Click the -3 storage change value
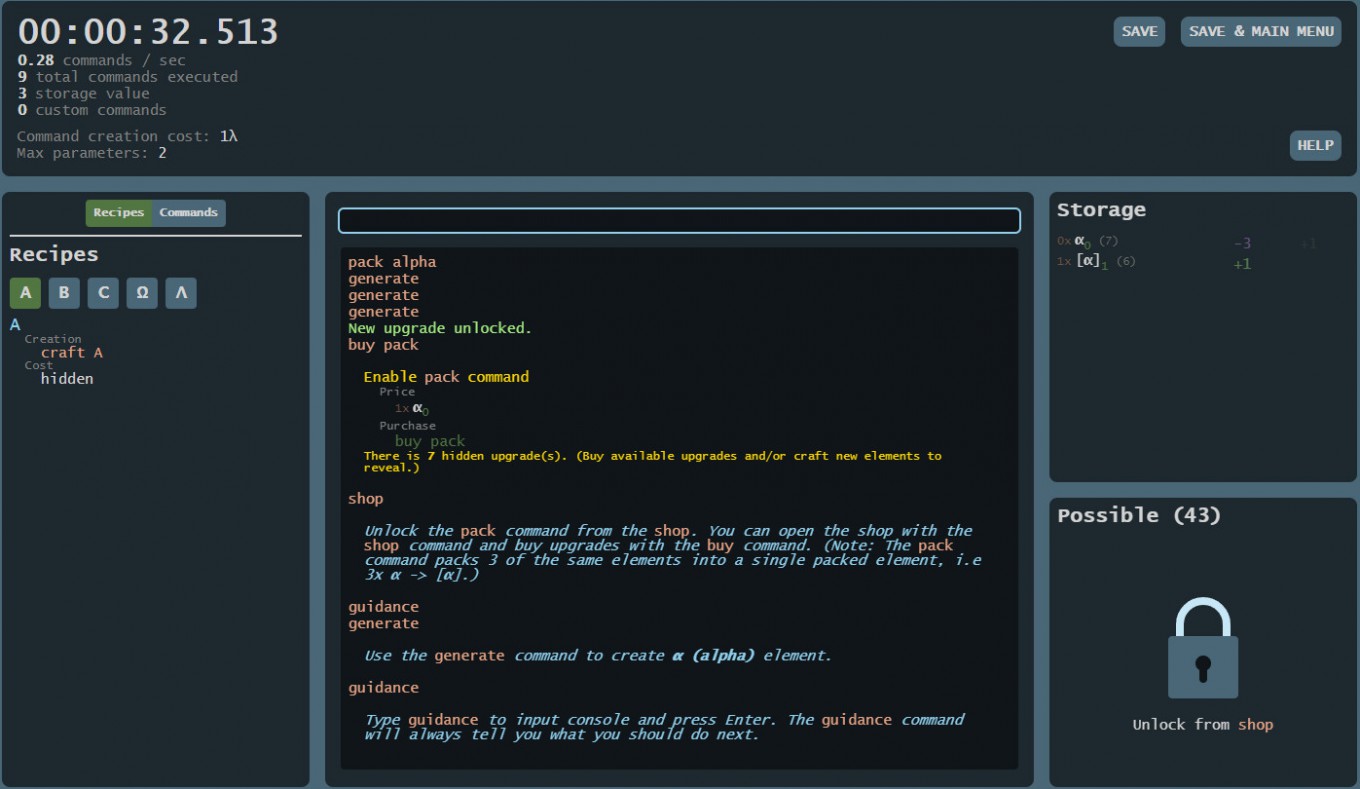 [x=1242, y=243]
